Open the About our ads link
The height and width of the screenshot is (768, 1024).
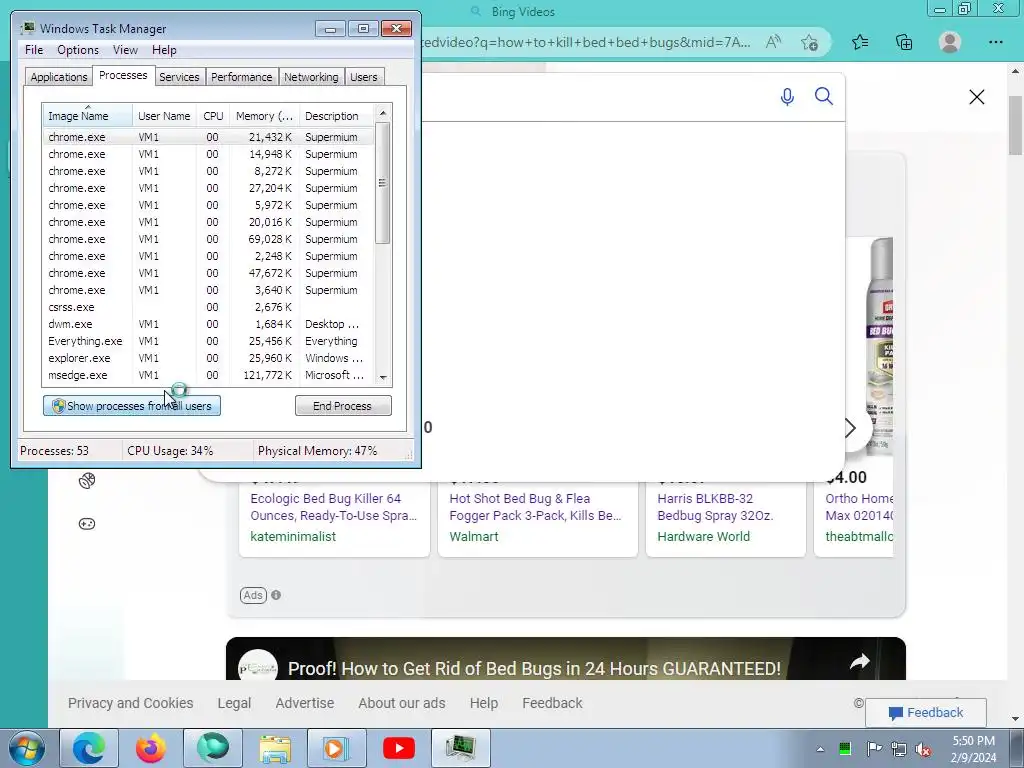click(402, 703)
